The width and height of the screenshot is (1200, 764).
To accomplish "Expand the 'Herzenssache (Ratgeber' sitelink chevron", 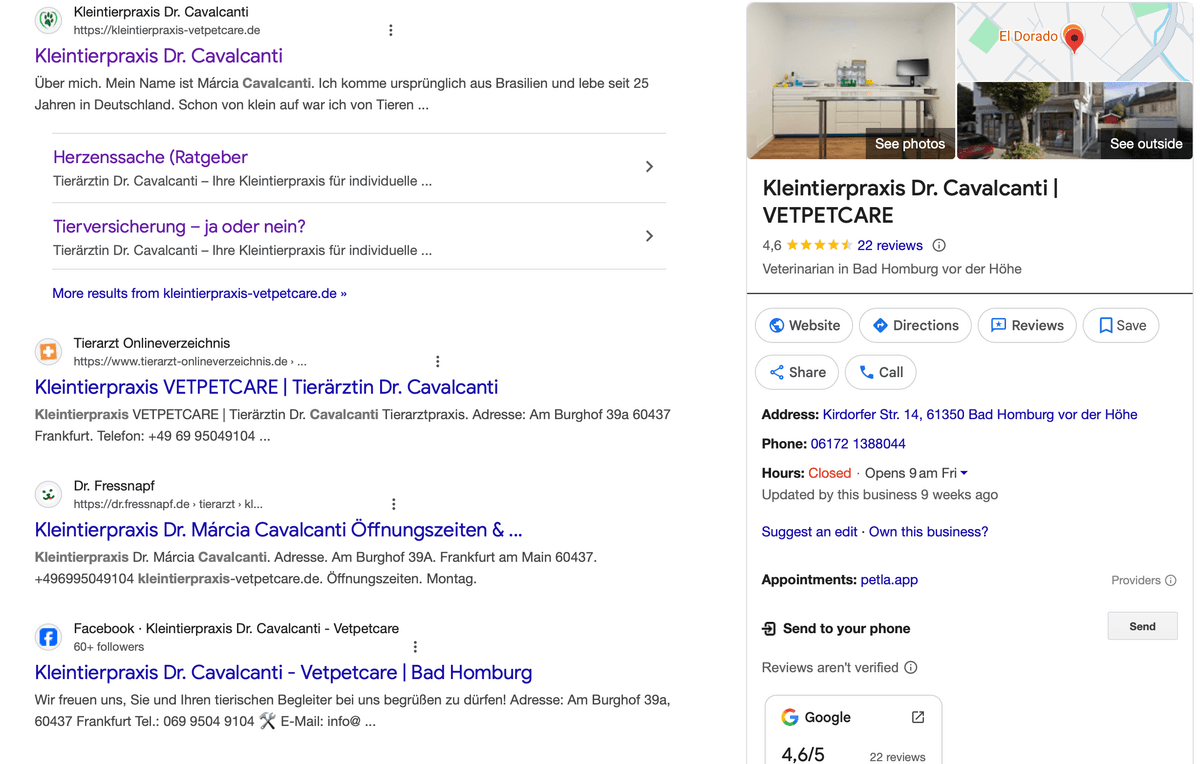I will (649, 168).
